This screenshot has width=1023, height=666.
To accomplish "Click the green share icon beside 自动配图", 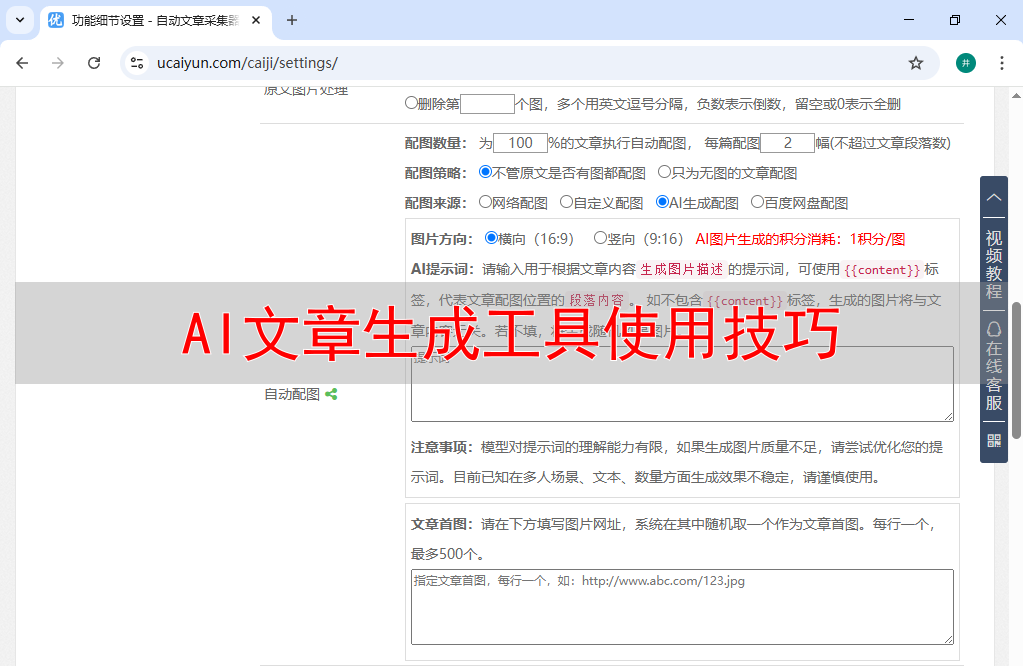I will [331, 394].
